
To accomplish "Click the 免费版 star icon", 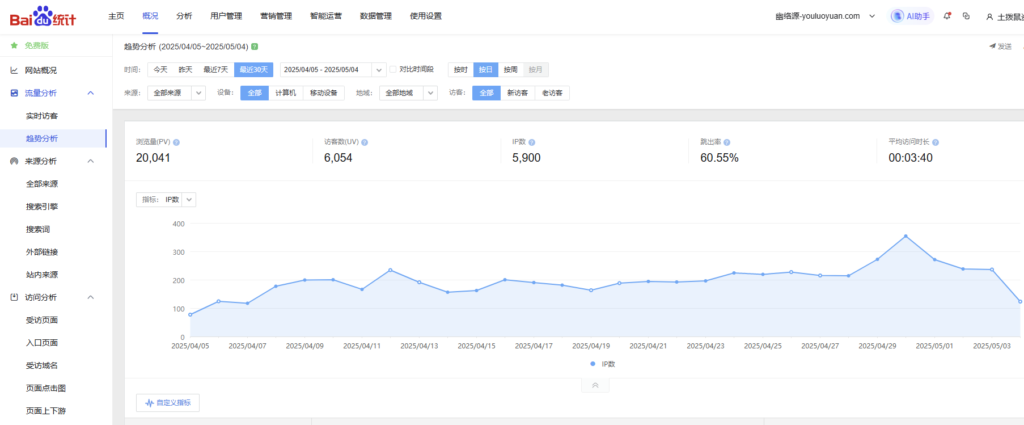I will pos(14,46).
